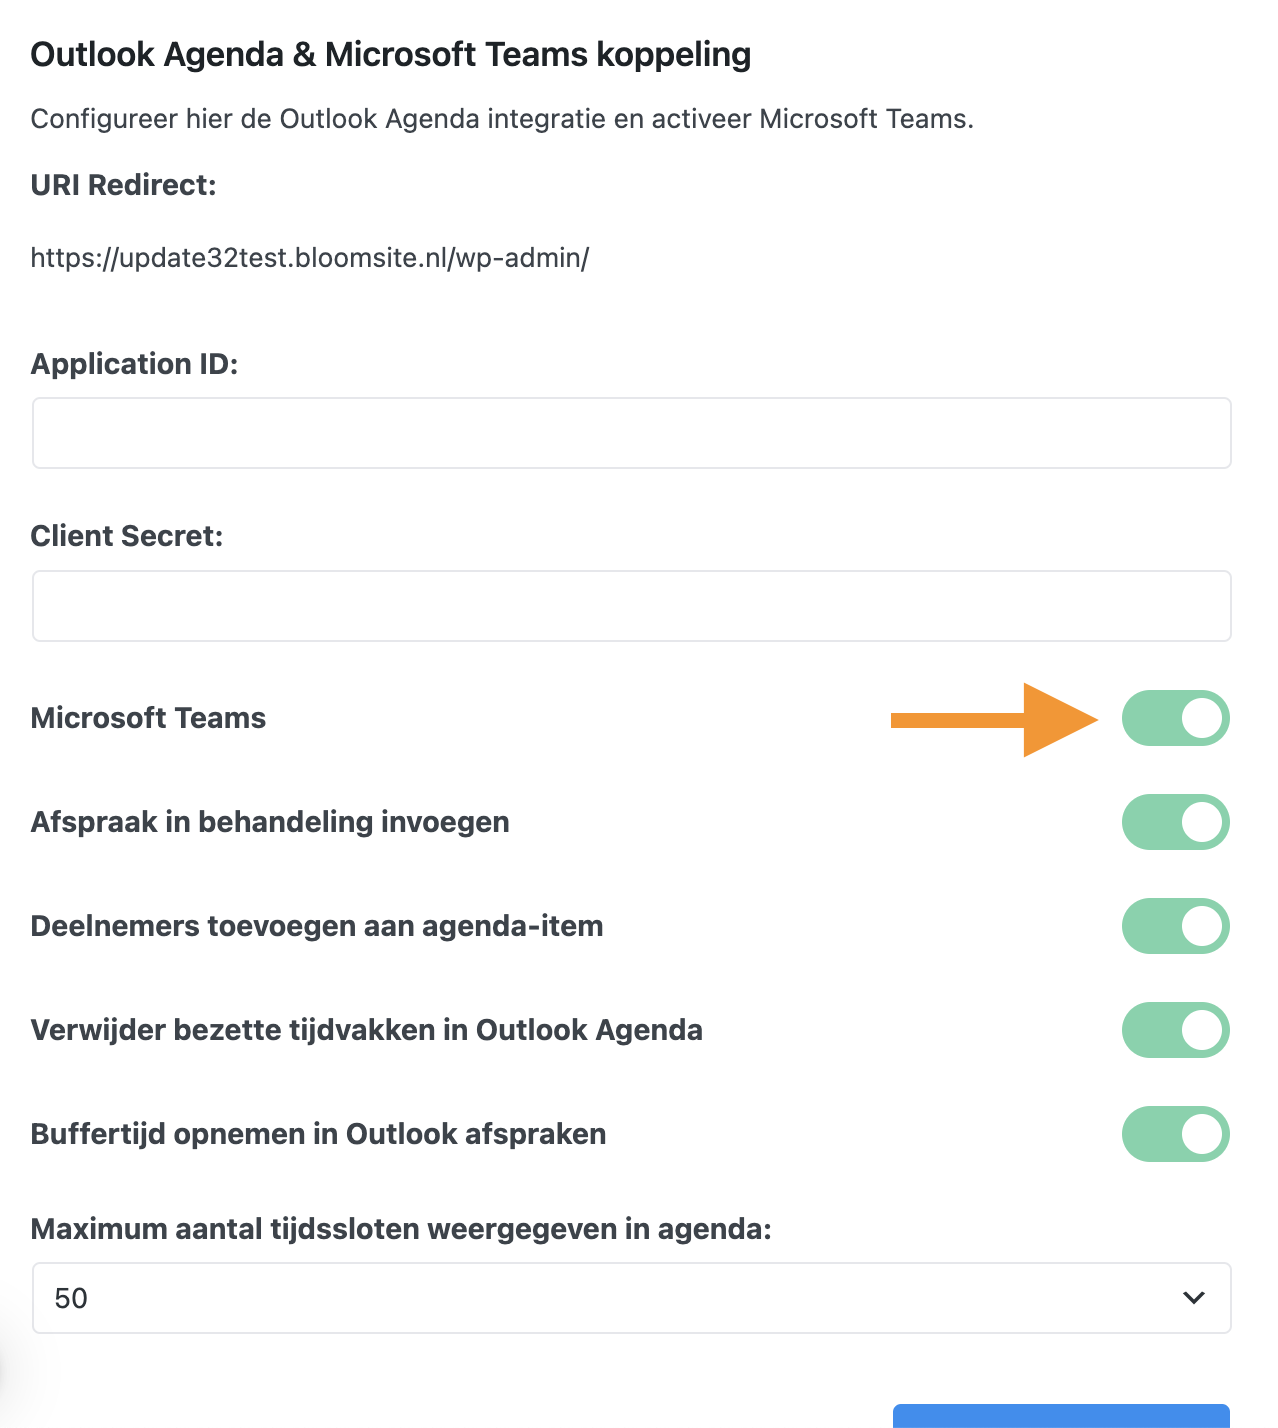The height and width of the screenshot is (1428, 1278).
Task: Click the chevron icon in the tijdssloten dropdown
Action: pos(1193,1298)
